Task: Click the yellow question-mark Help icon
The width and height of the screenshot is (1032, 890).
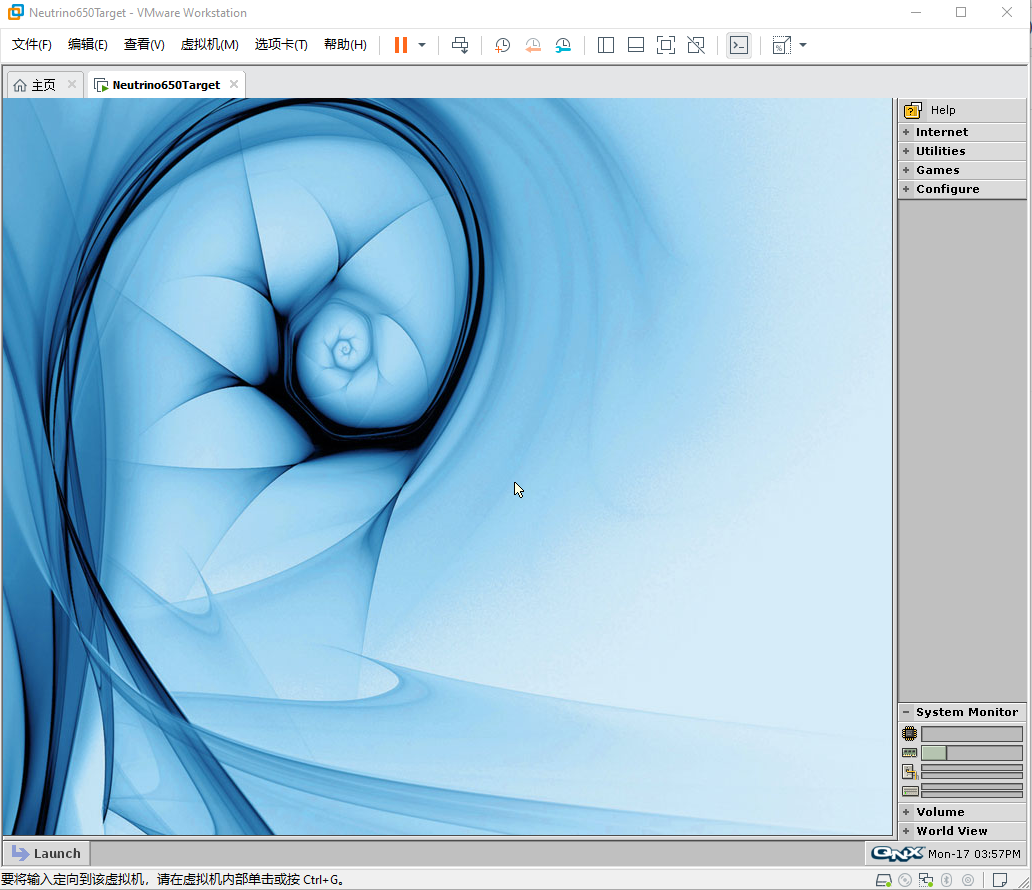Action: point(912,111)
